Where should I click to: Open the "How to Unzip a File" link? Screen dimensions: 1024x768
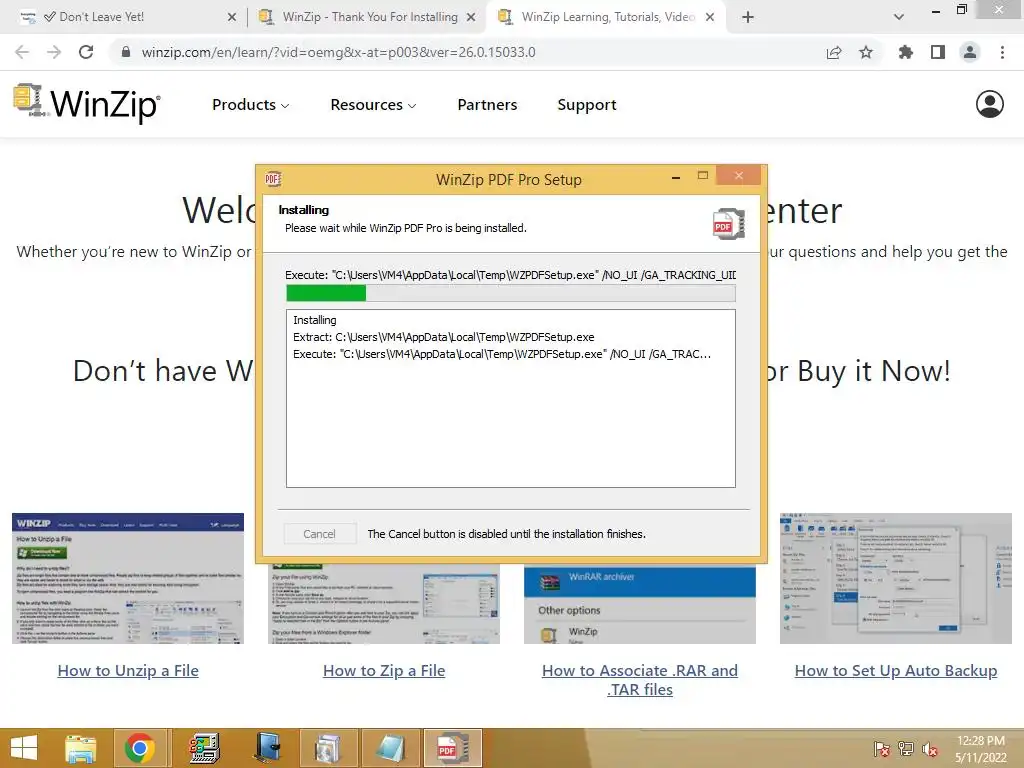[128, 671]
